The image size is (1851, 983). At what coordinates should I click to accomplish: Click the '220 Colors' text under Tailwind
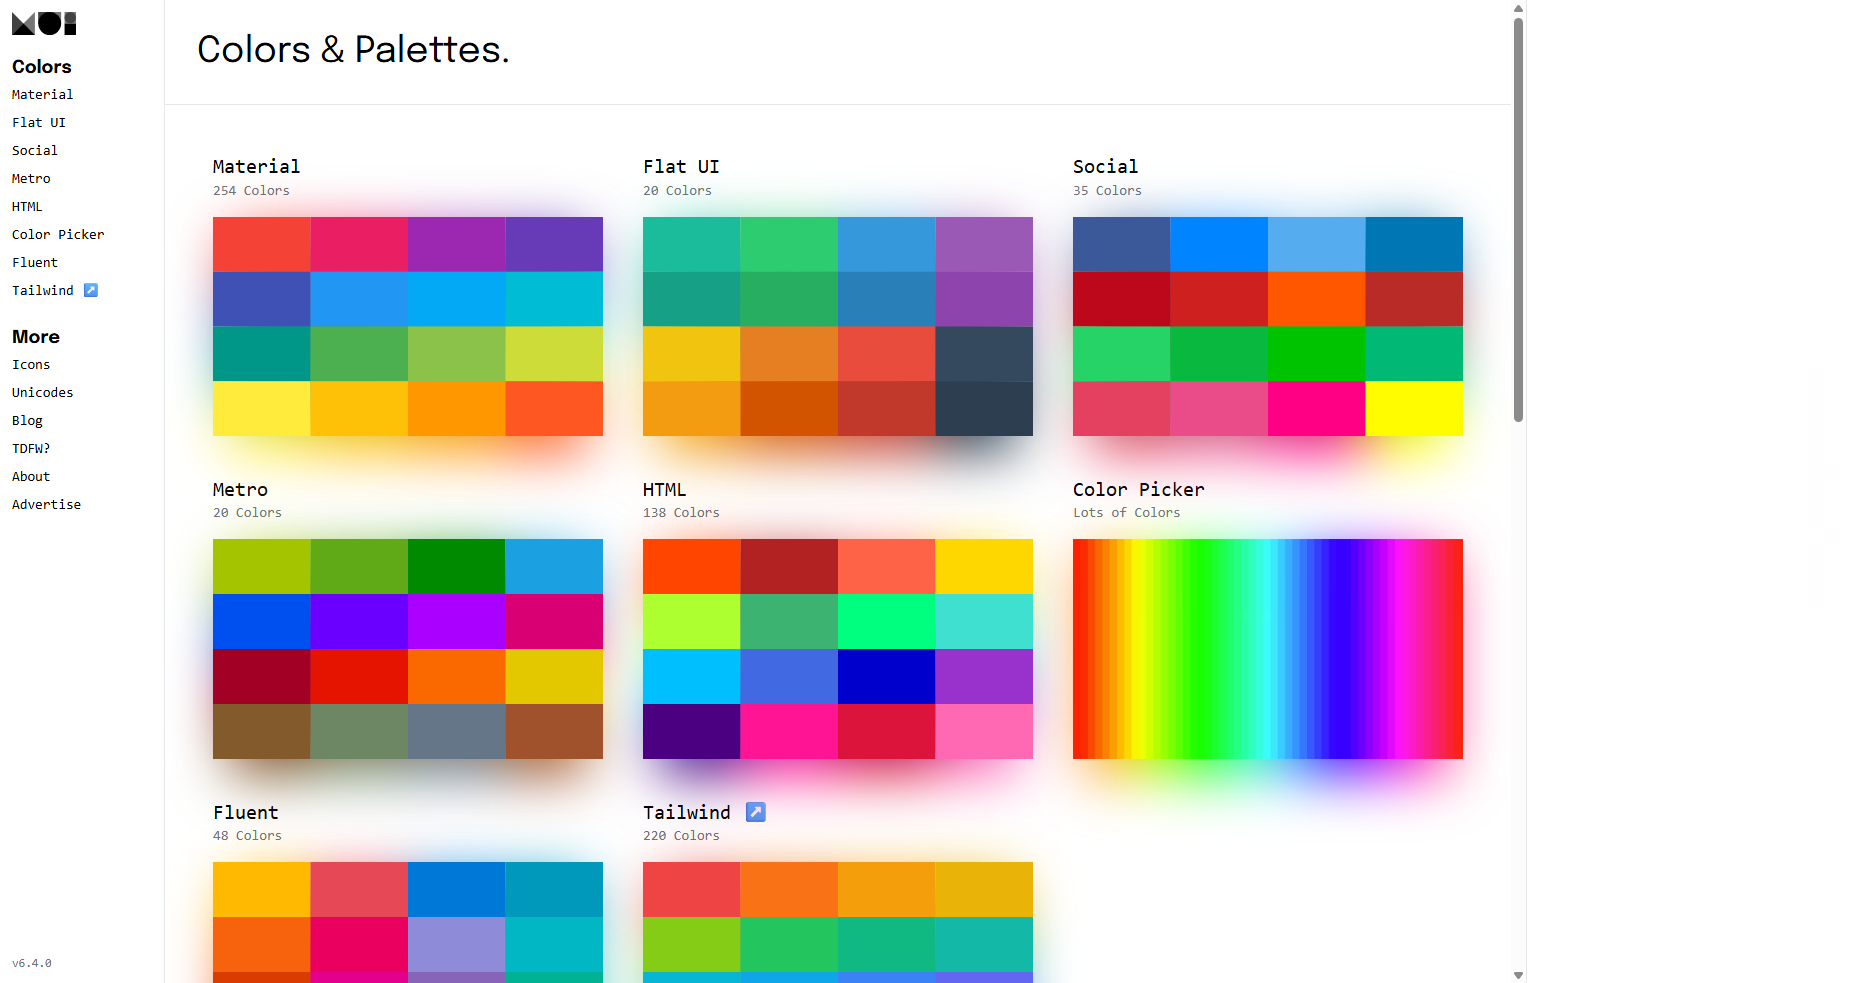click(681, 835)
